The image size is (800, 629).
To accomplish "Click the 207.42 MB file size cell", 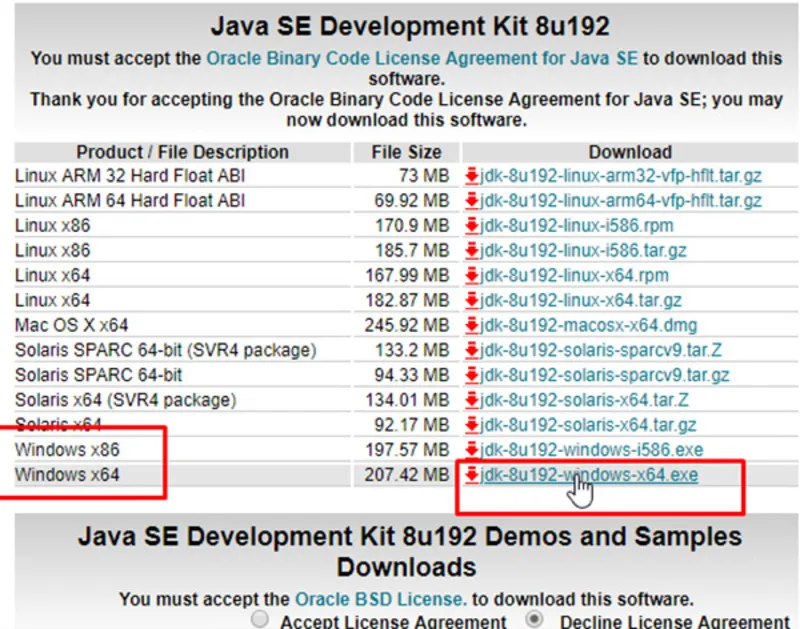I will tap(407, 475).
